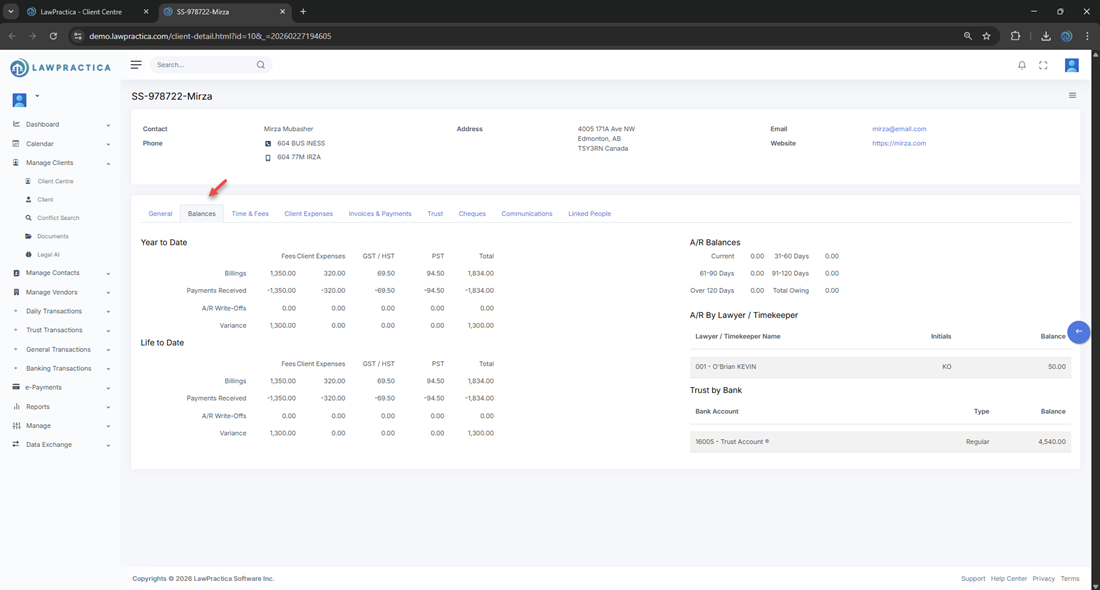Viewport: 1100px width, 590px height.
Task: Click the magnifier icon in search box
Action: (260, 65)
